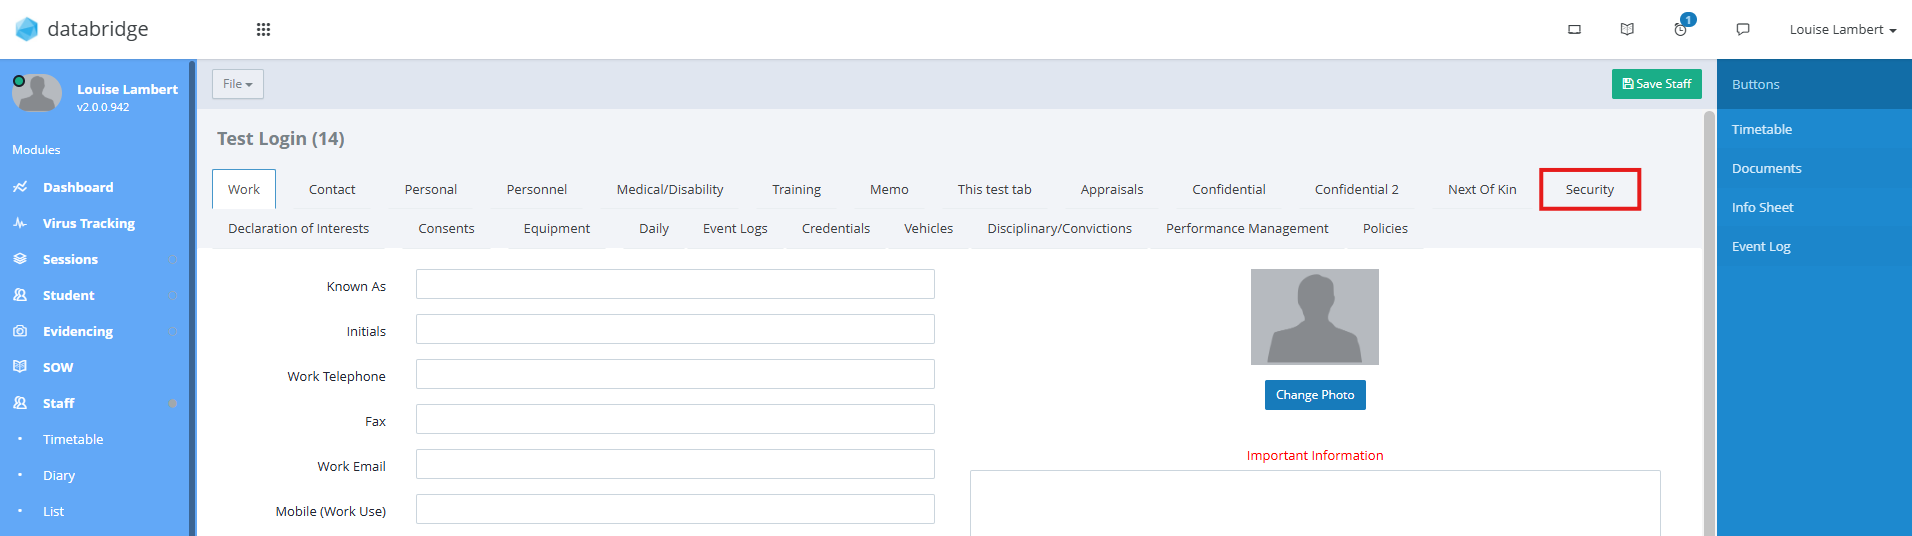Open the File dropdown menu
The width and height of the screenshot is (1912, 536).
coord(238,84)
